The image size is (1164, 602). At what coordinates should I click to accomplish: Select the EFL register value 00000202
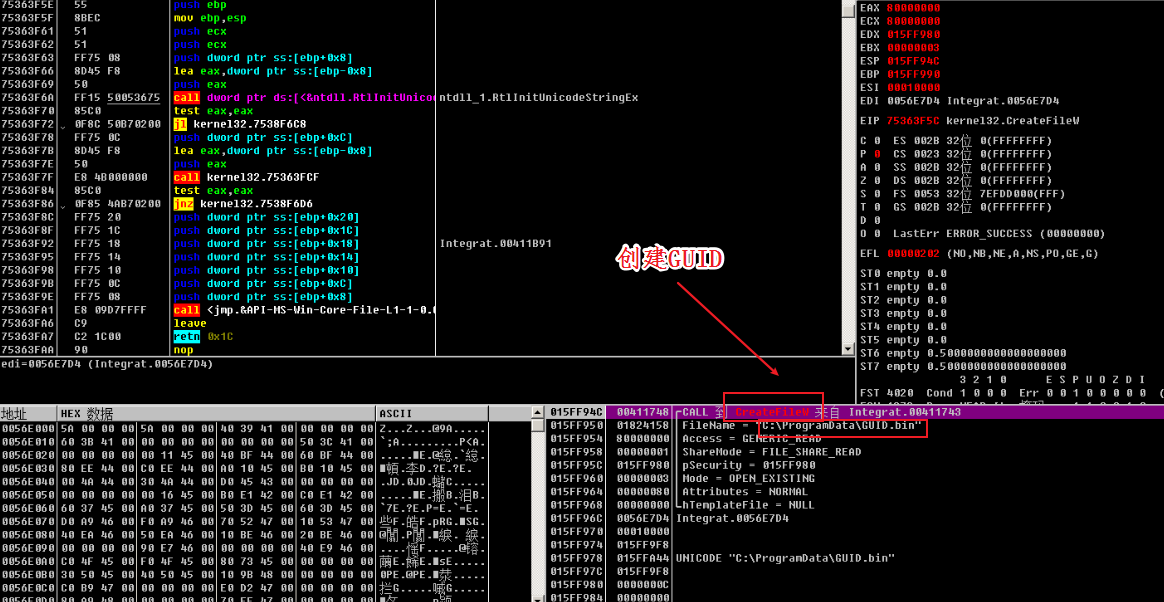913,254
